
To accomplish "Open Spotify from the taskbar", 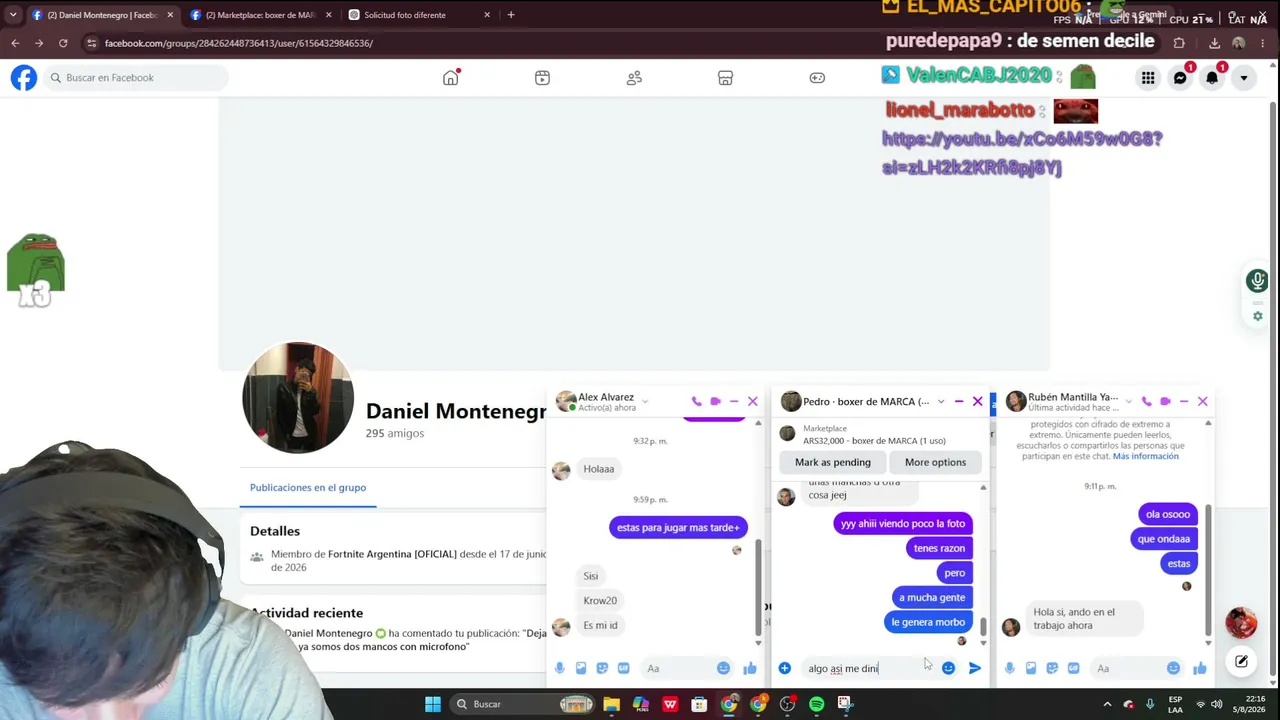I will [816, 704].
